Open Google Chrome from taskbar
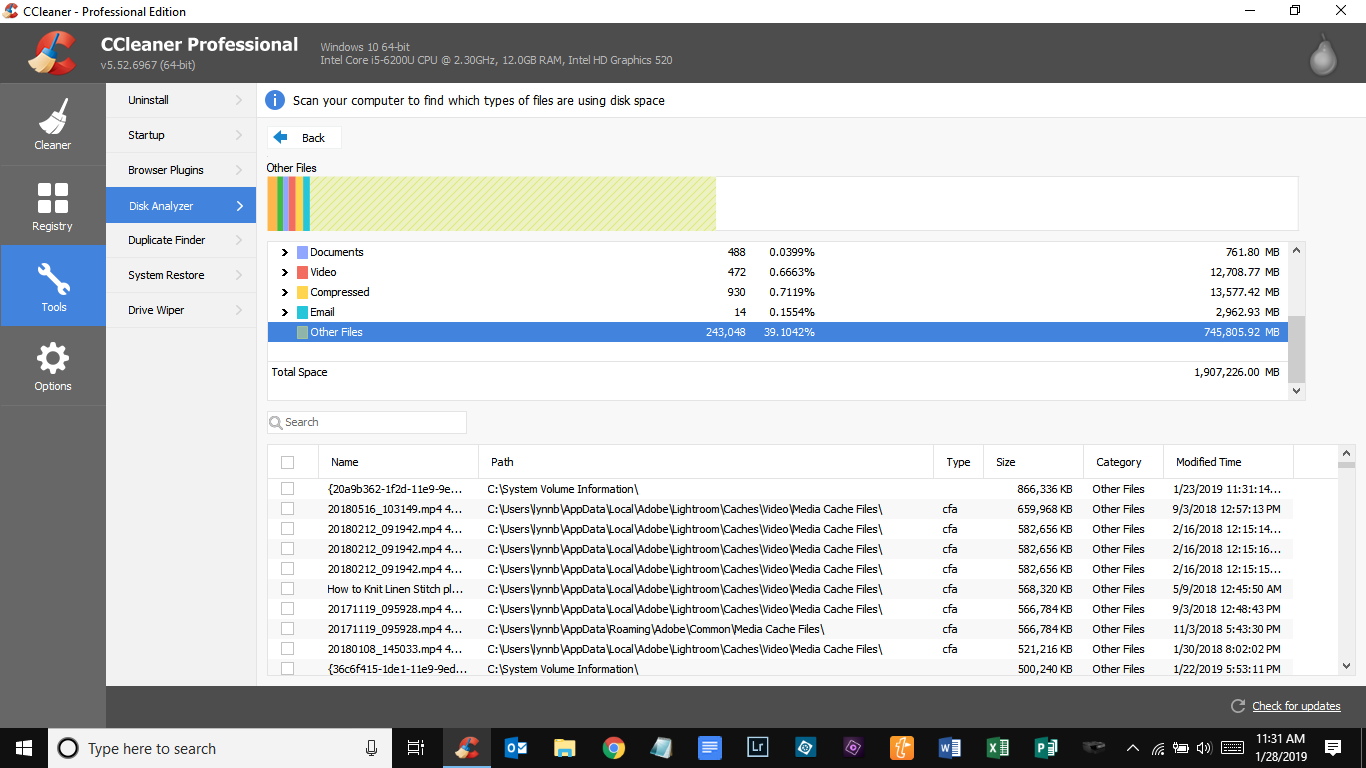 point(614,748)
